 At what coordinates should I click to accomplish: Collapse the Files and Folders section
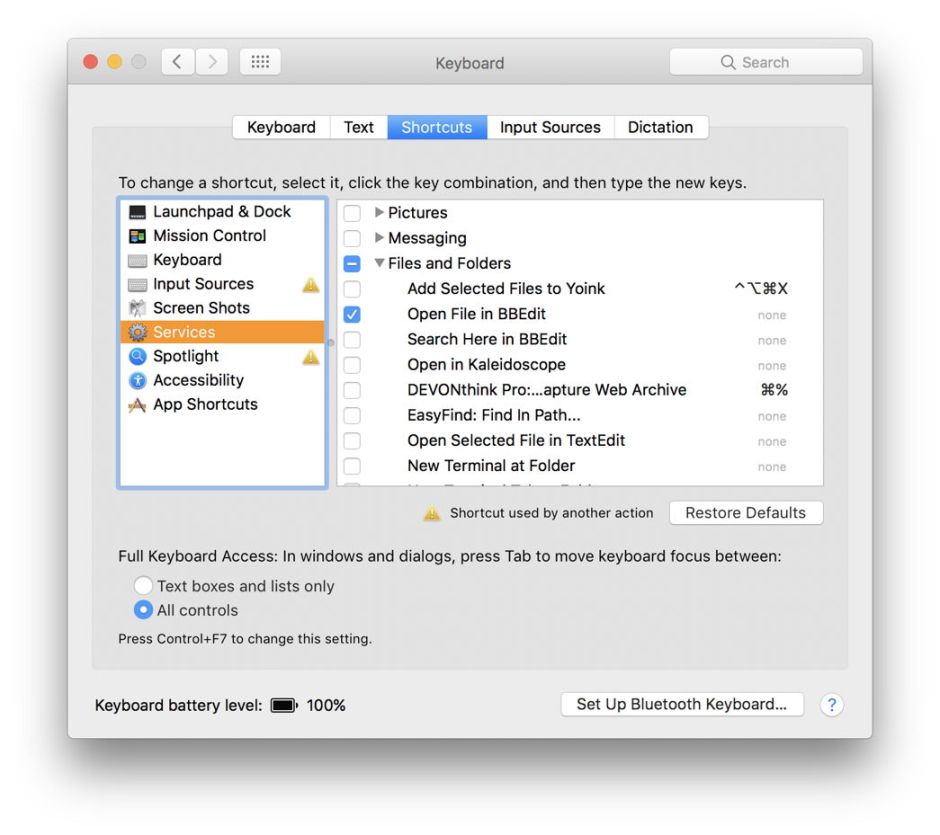pos(379,263)
